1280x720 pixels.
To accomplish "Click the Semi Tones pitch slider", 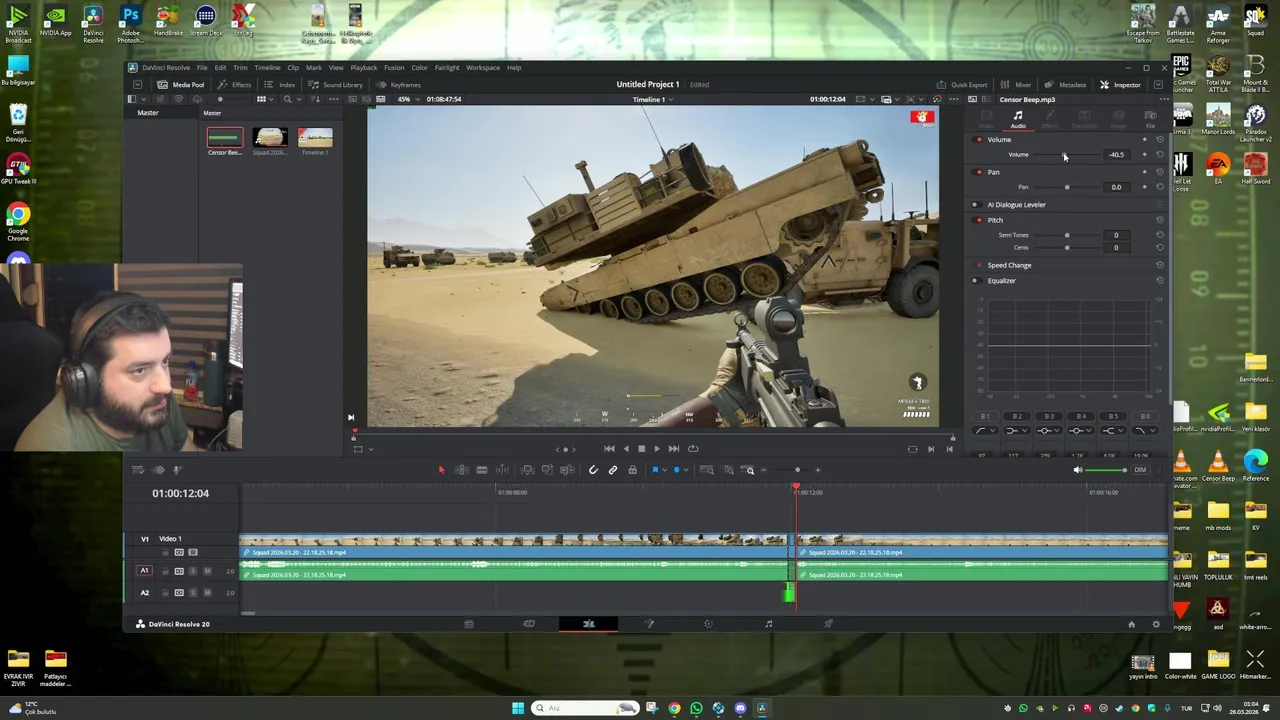I will point(1067,235).
